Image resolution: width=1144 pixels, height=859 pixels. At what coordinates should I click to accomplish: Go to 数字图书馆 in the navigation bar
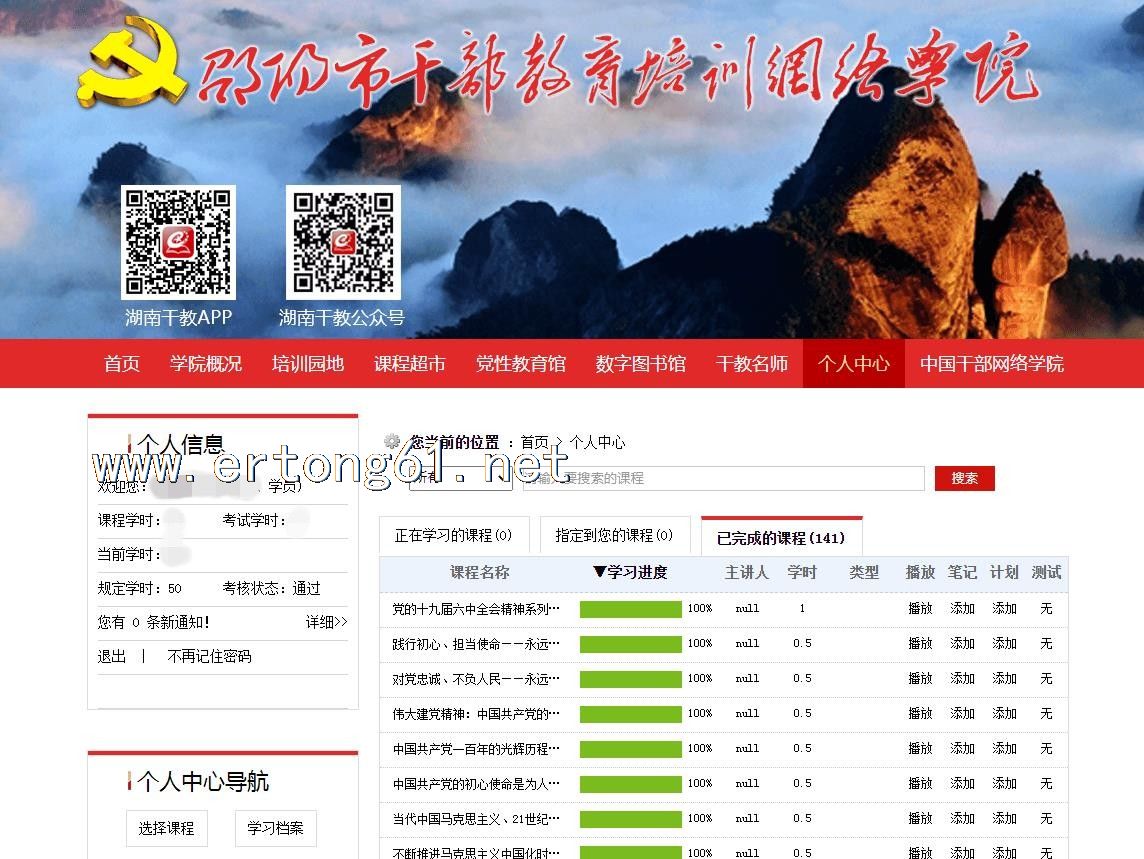640,364
